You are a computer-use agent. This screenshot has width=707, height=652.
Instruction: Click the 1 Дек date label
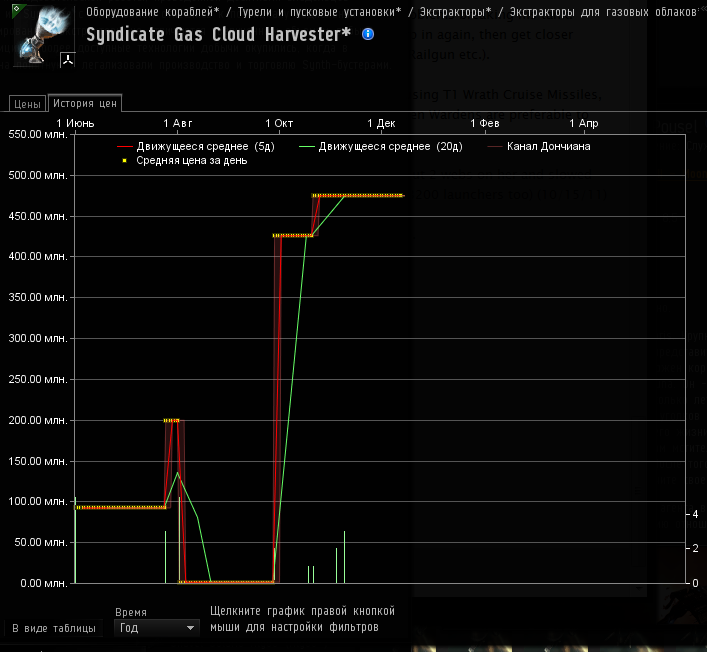click(x=381, y=123)
